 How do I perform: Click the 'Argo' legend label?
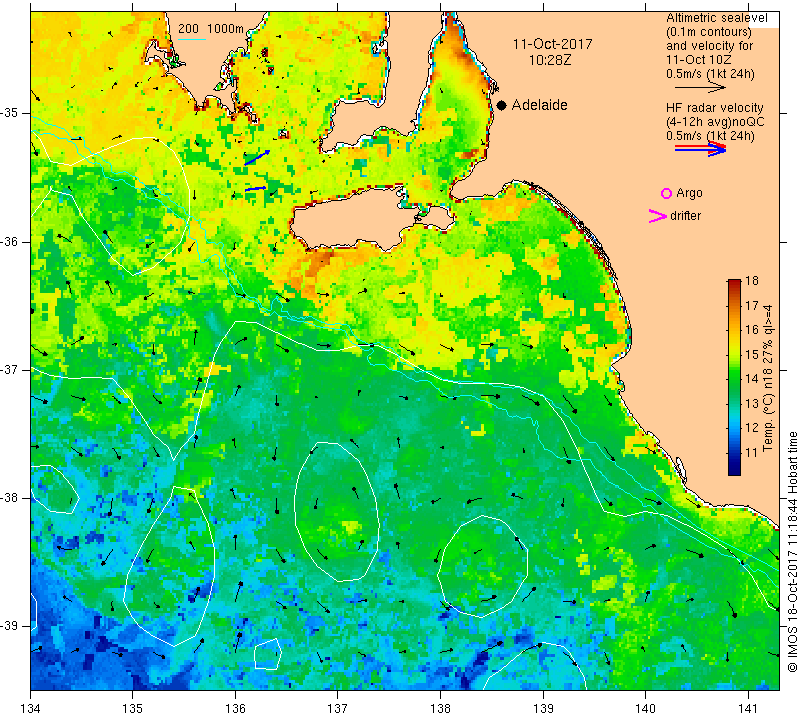(x=689, y=193)
